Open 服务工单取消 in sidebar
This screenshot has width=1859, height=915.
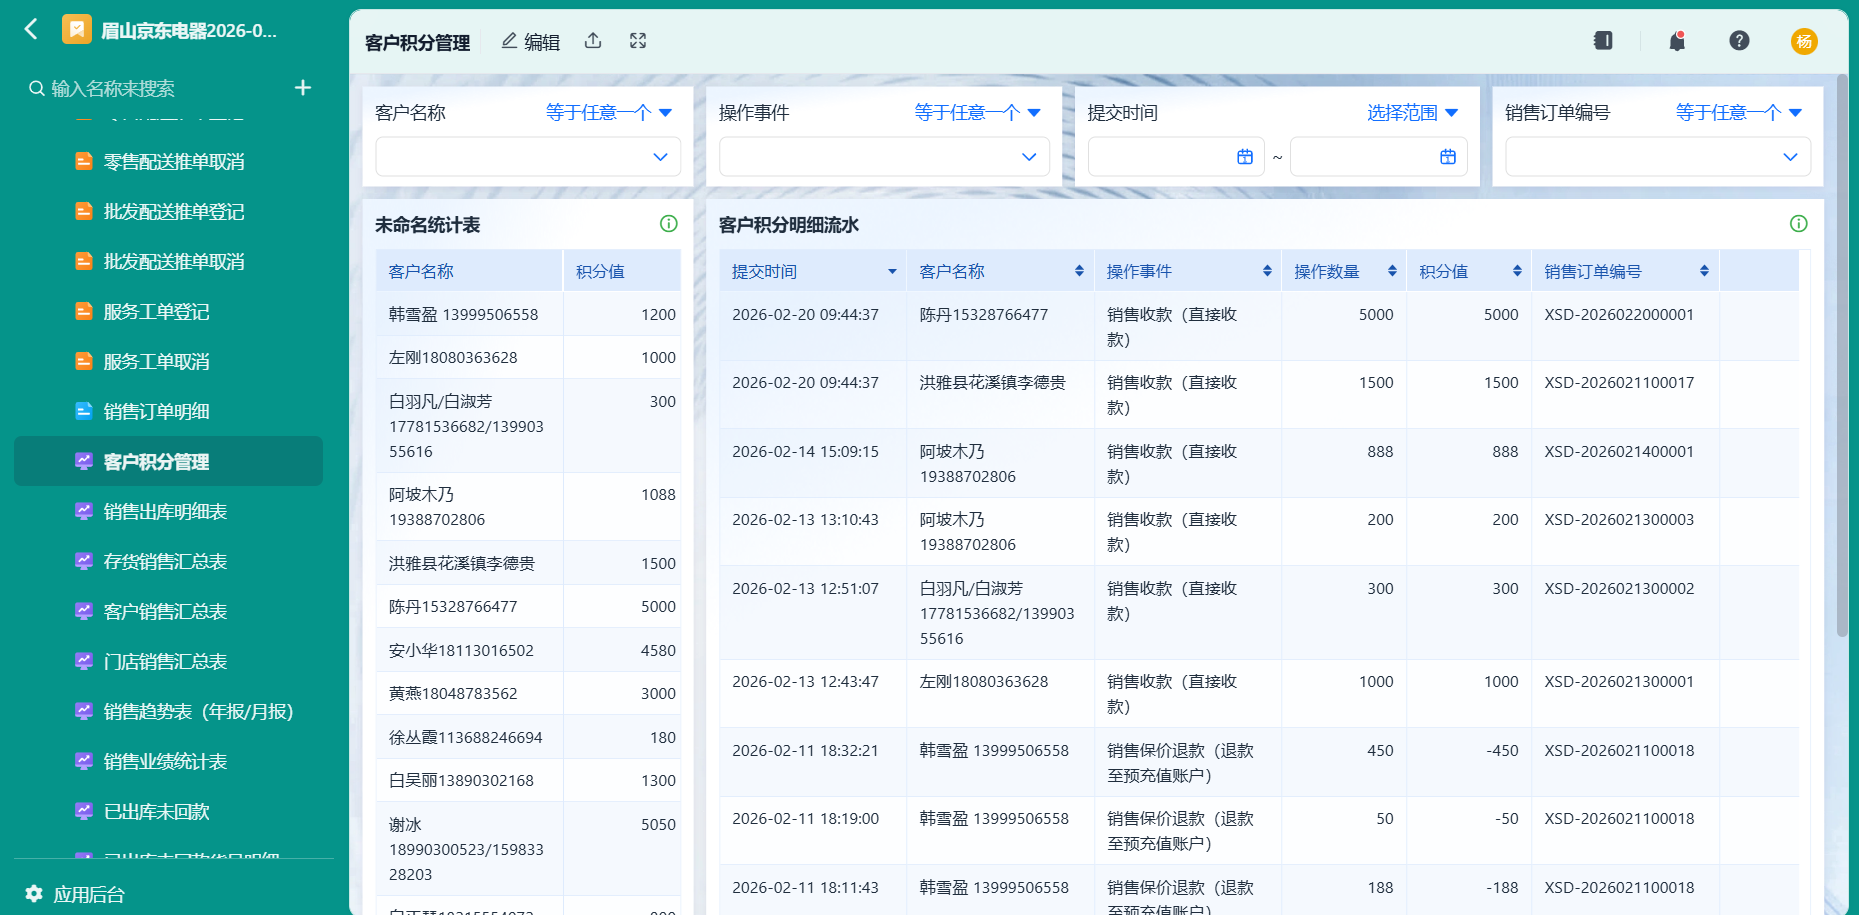tap(168, 361)
